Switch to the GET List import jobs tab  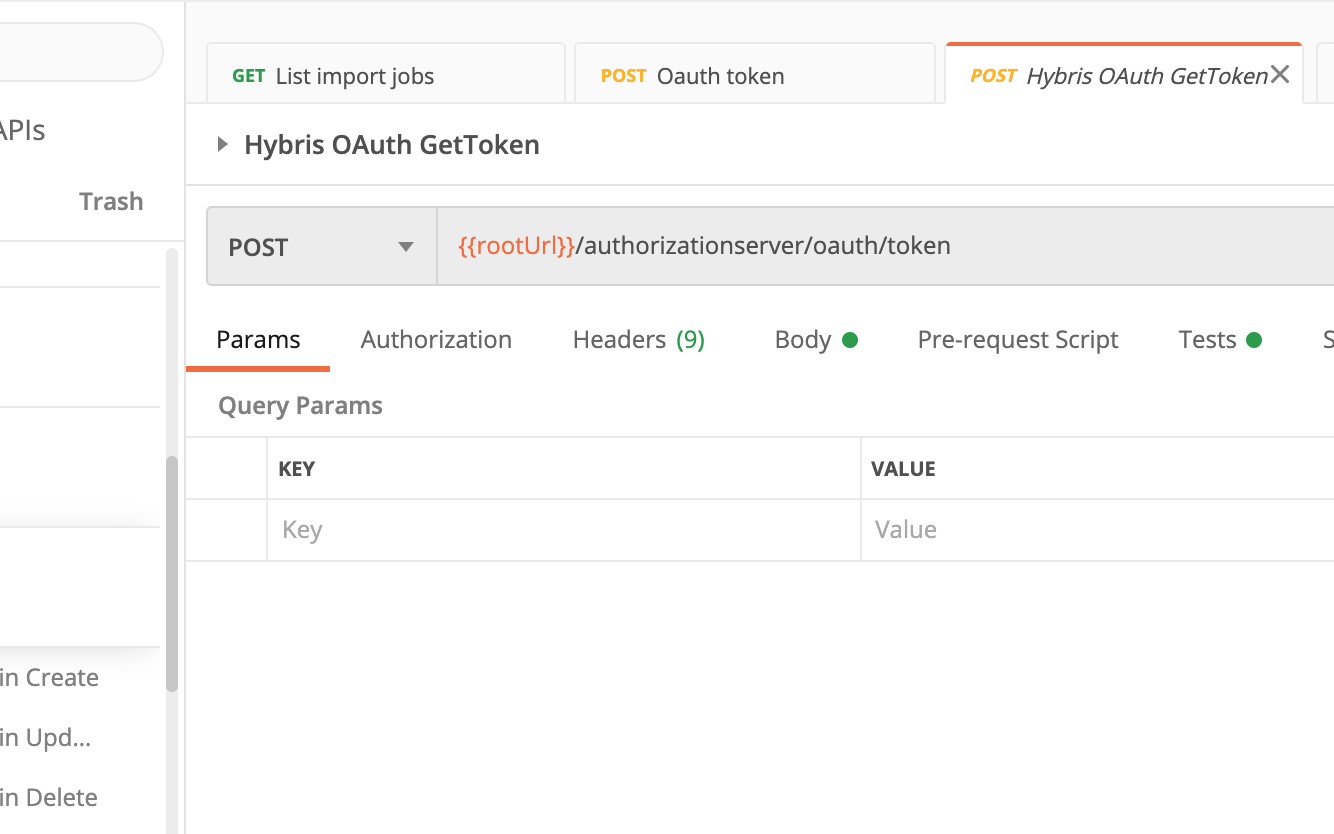[385, 76]
